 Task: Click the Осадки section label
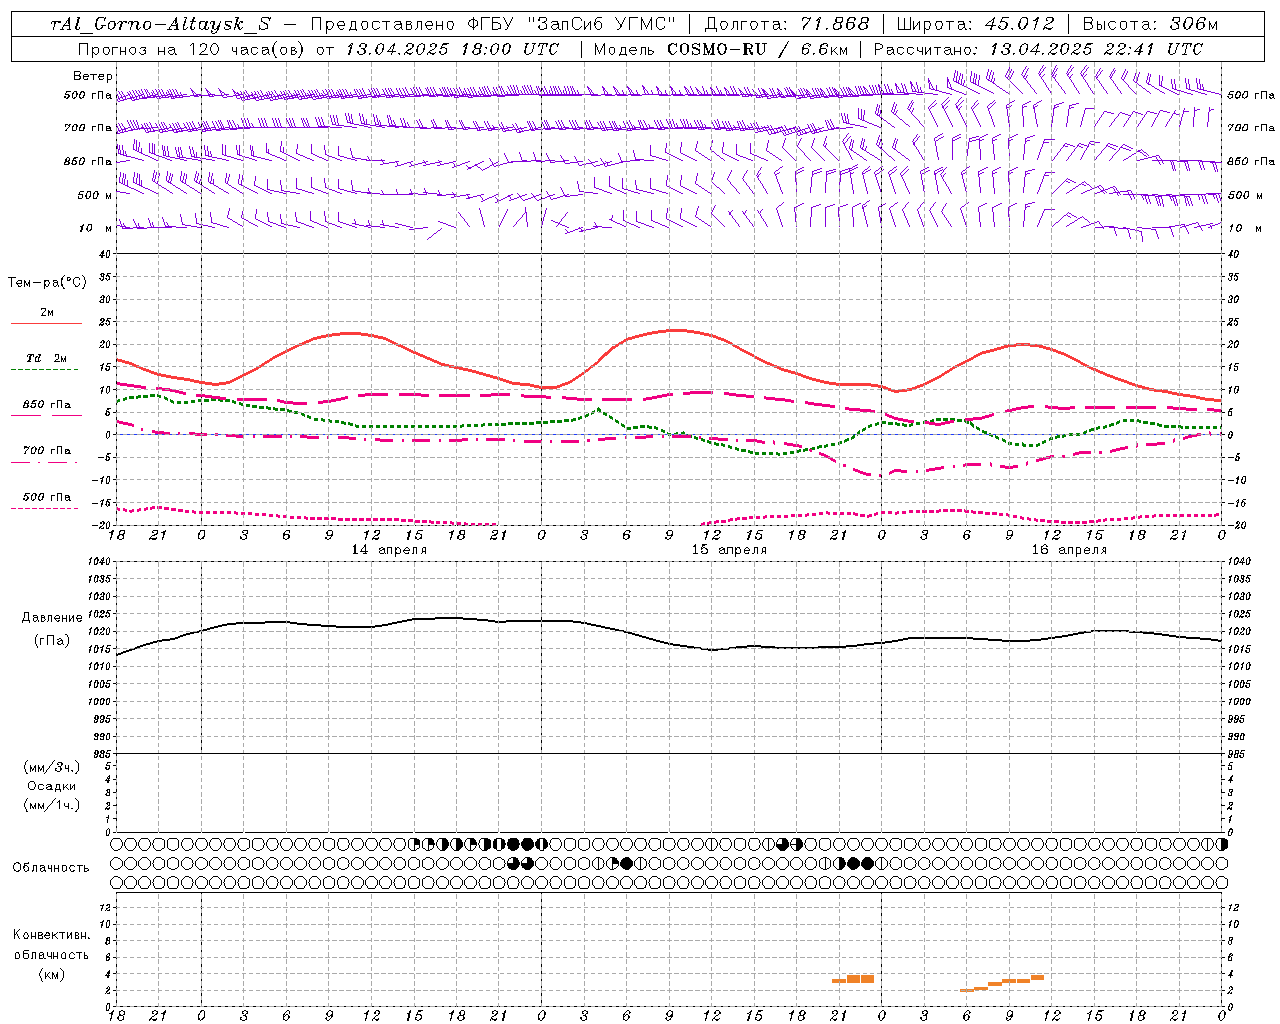click(52, 786)
